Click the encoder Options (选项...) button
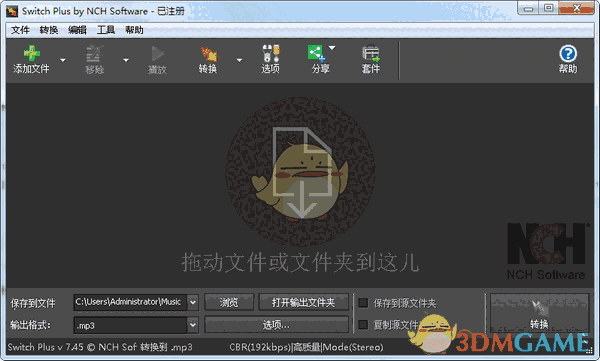600x361 pixels. pyautogui.click(x=276, y=325)
